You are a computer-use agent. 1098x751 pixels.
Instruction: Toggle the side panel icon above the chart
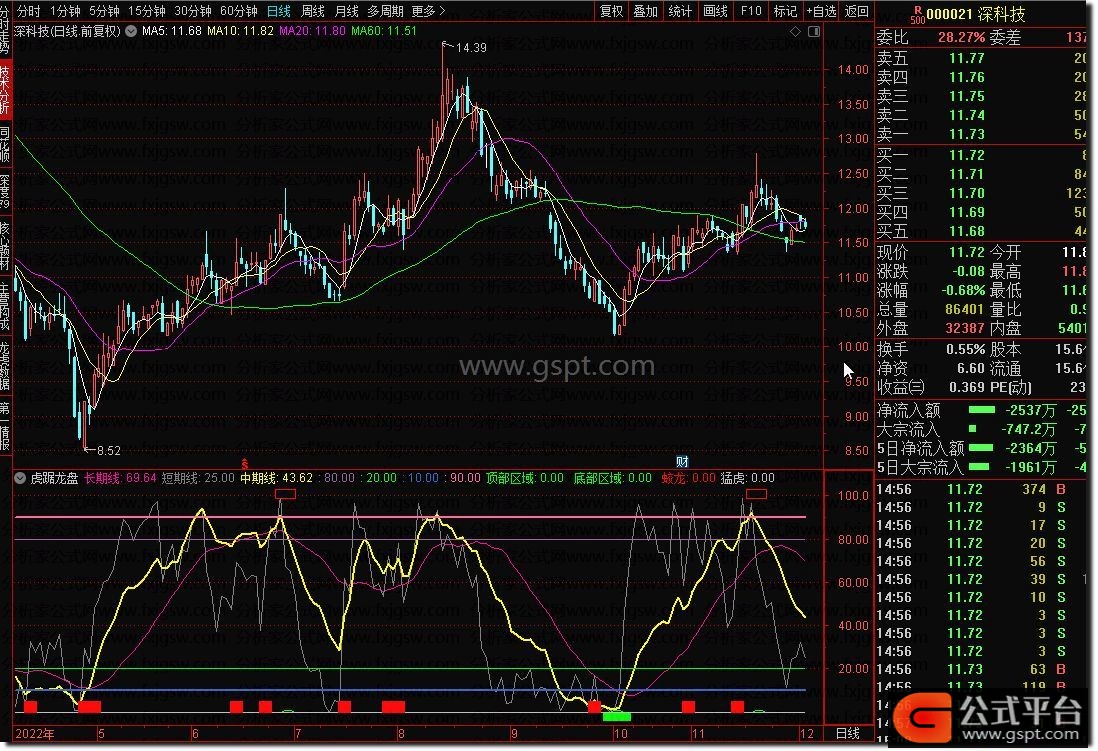(814, 32)
